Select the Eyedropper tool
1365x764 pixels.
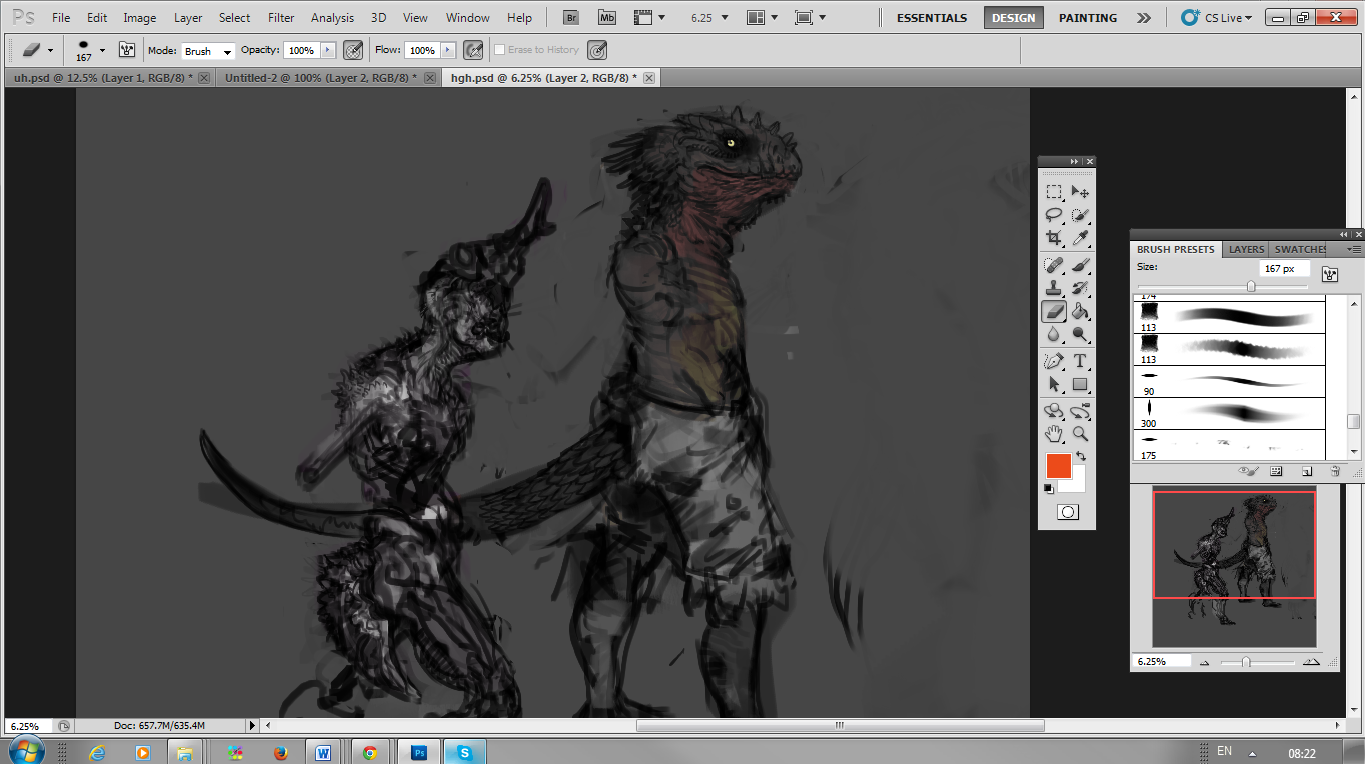(1080, 238)
